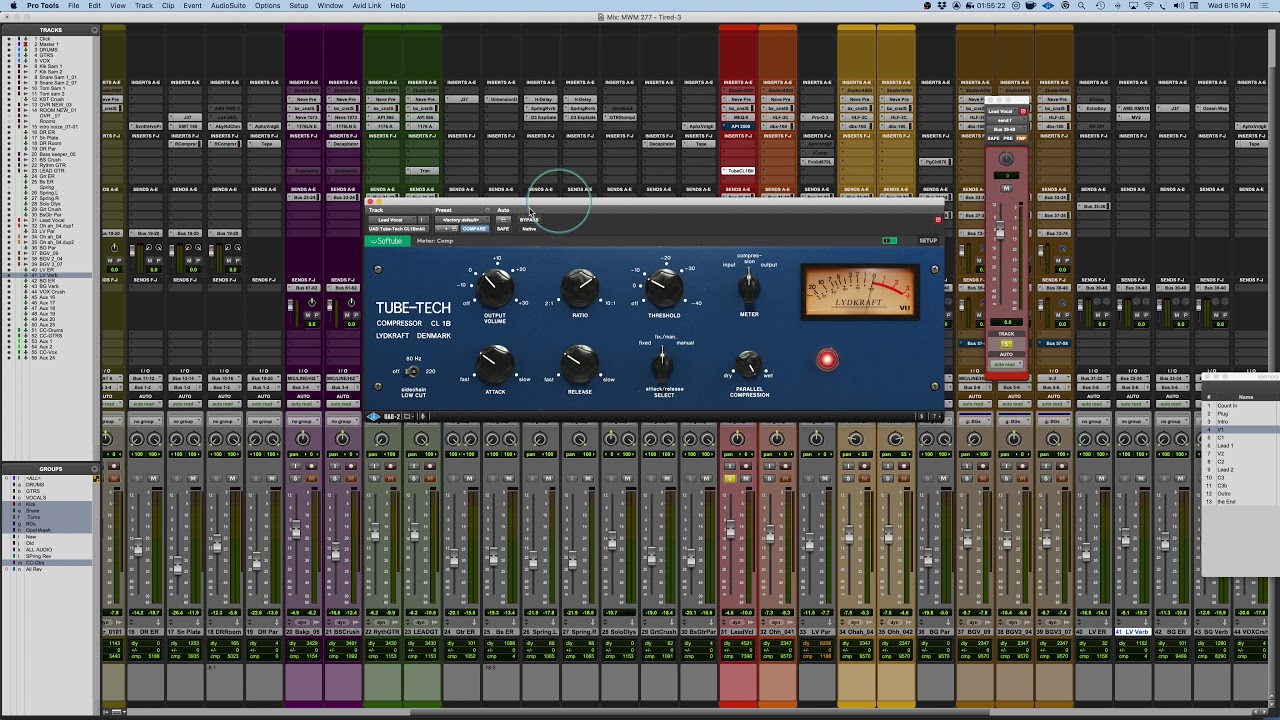Click the SAFE button in send window
The width and height of the screenshot is (1280, 720).
tap(994, 138)
